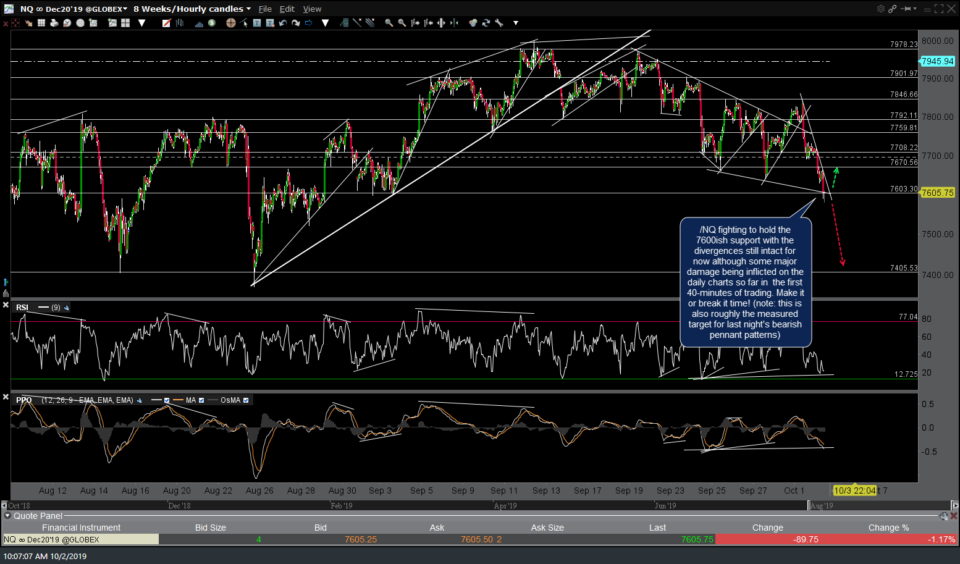Click the Financial Instrument column header

pyautogui.click(x=81, y=527)
